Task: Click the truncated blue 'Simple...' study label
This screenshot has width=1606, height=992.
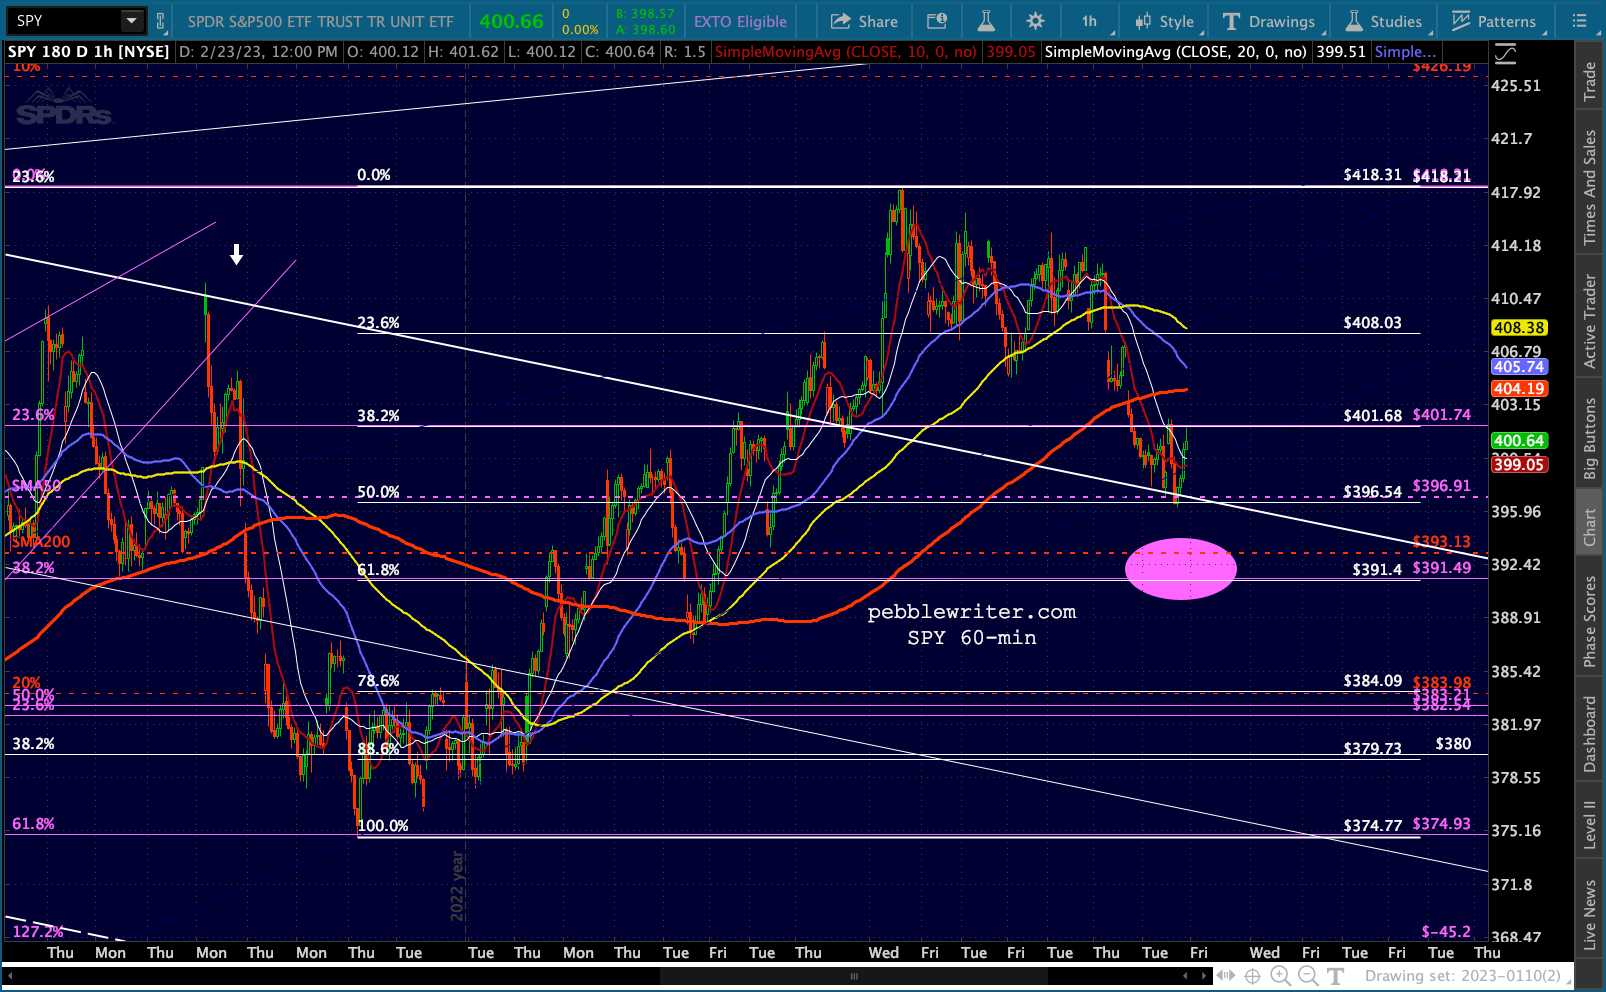Action: 1405,52
